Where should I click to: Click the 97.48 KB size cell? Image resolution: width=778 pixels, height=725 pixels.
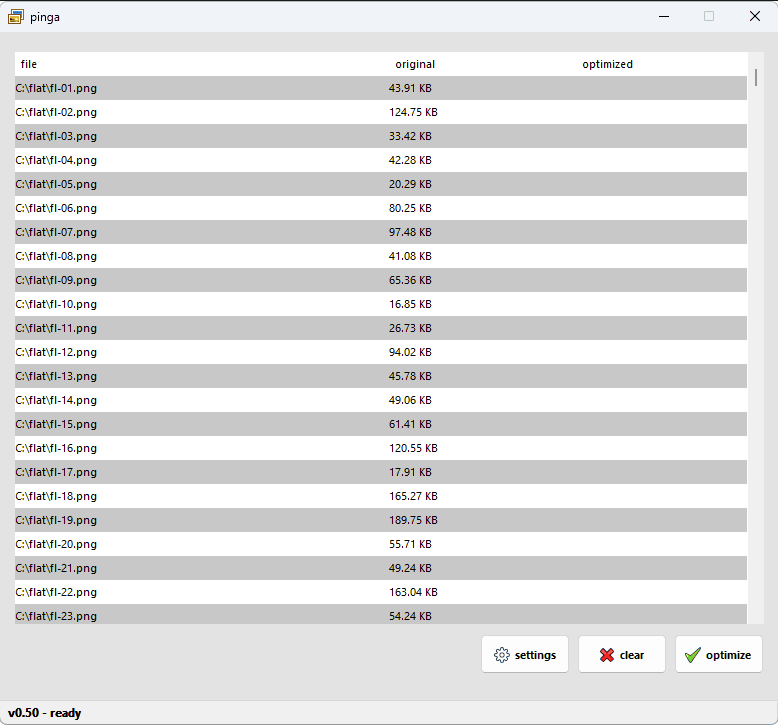click(410, 232)
